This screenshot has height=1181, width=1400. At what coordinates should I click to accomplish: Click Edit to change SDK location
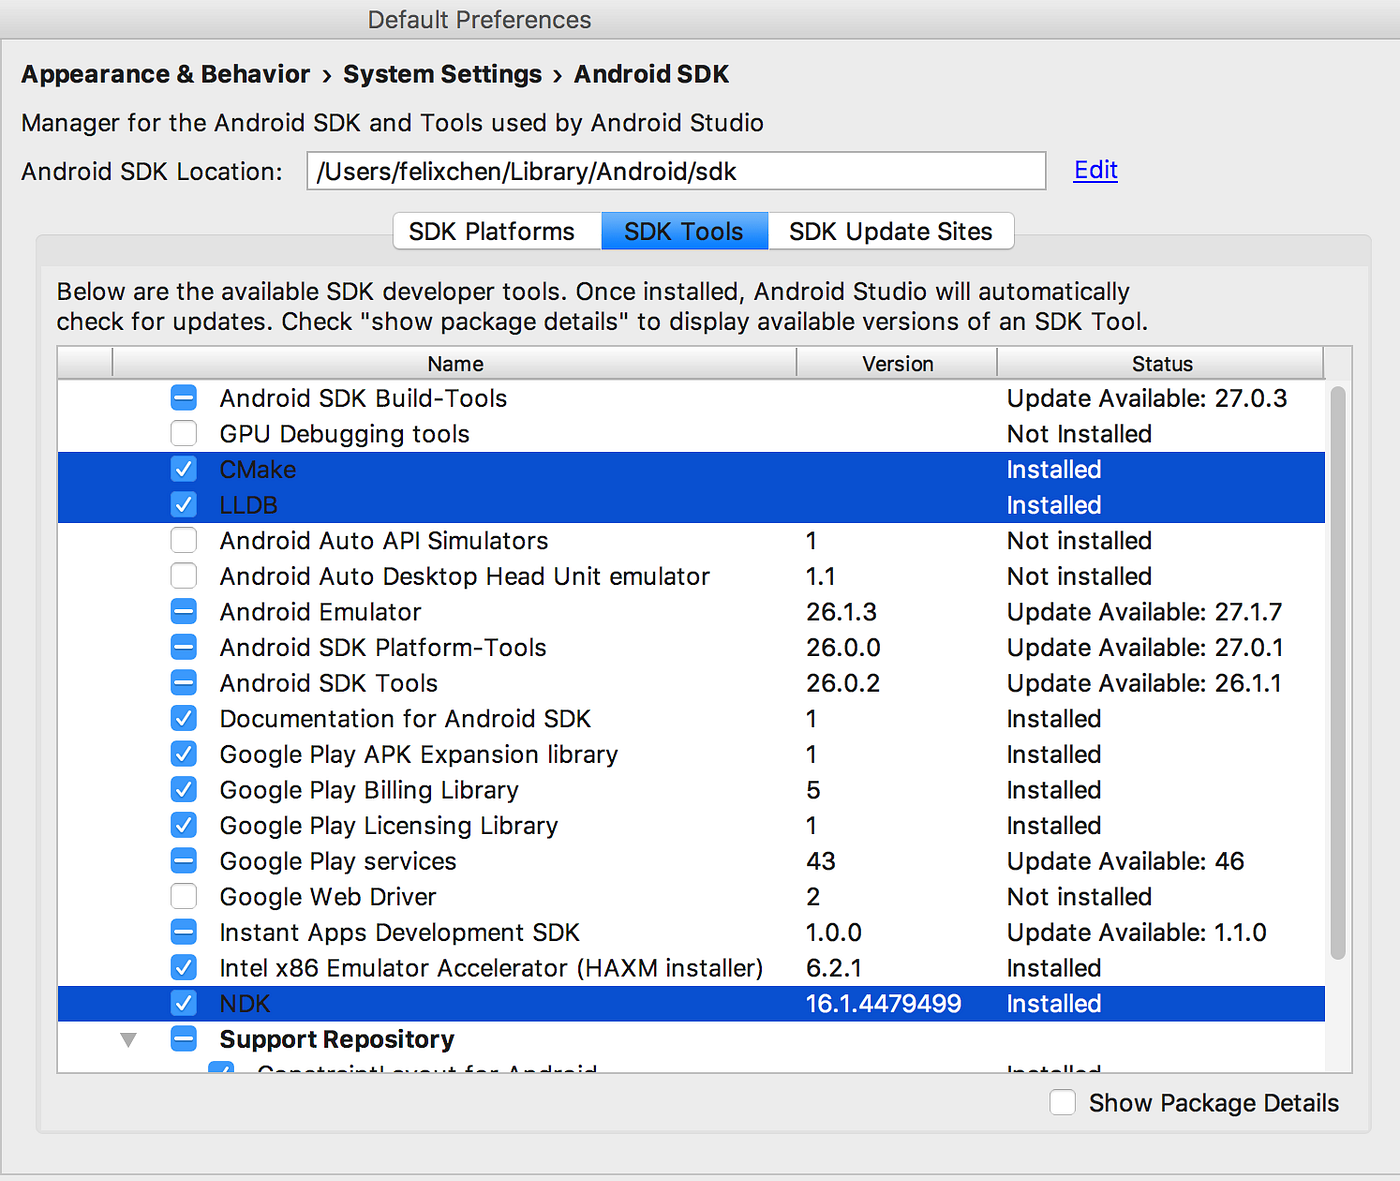pyautogui.click(x=1095, y=170)
